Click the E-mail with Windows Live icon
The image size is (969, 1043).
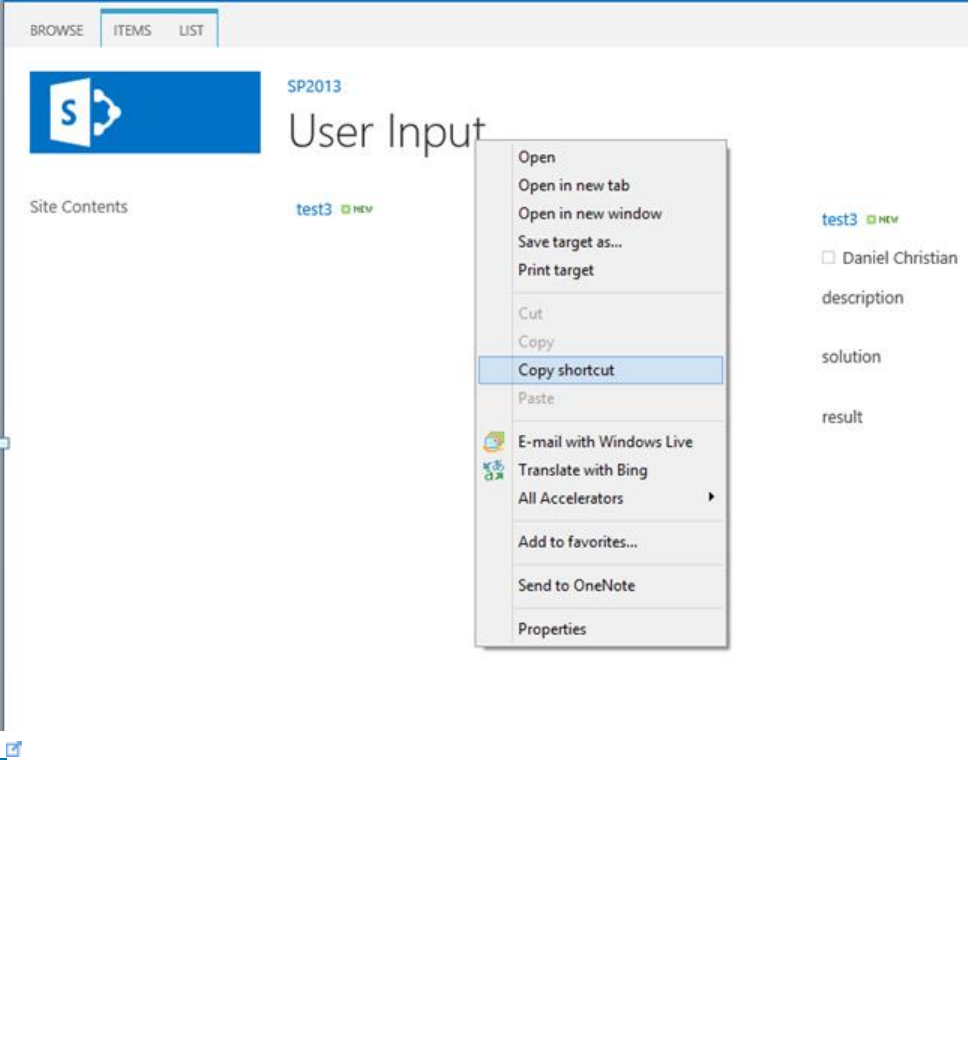click(x=493, y=442)
